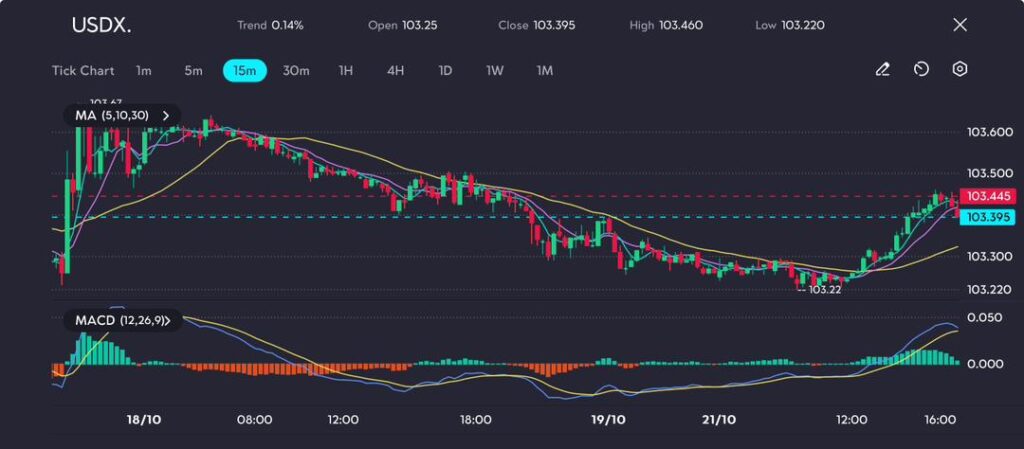The image size is (1024, 449).
Task: Close the USDX chart panel
Action: click(x=960, y=25)
